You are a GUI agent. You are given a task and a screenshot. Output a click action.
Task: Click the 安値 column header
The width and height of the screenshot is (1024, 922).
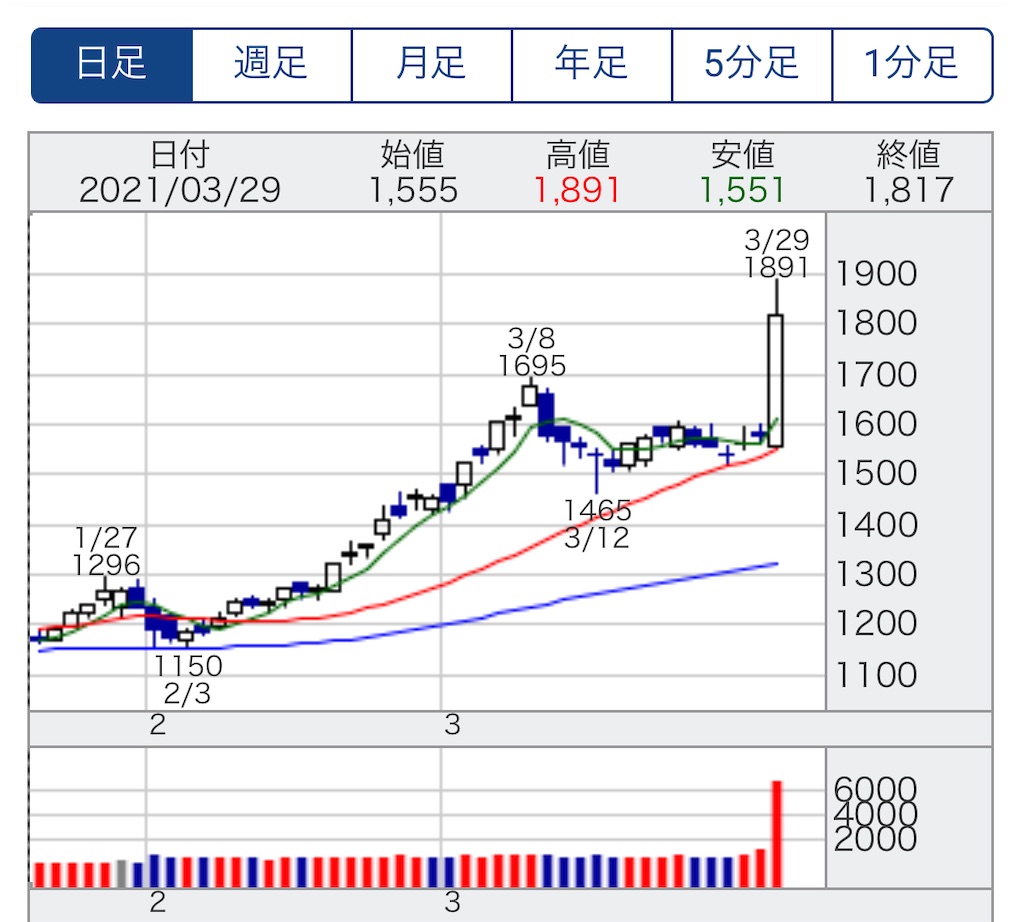point(743,155)
